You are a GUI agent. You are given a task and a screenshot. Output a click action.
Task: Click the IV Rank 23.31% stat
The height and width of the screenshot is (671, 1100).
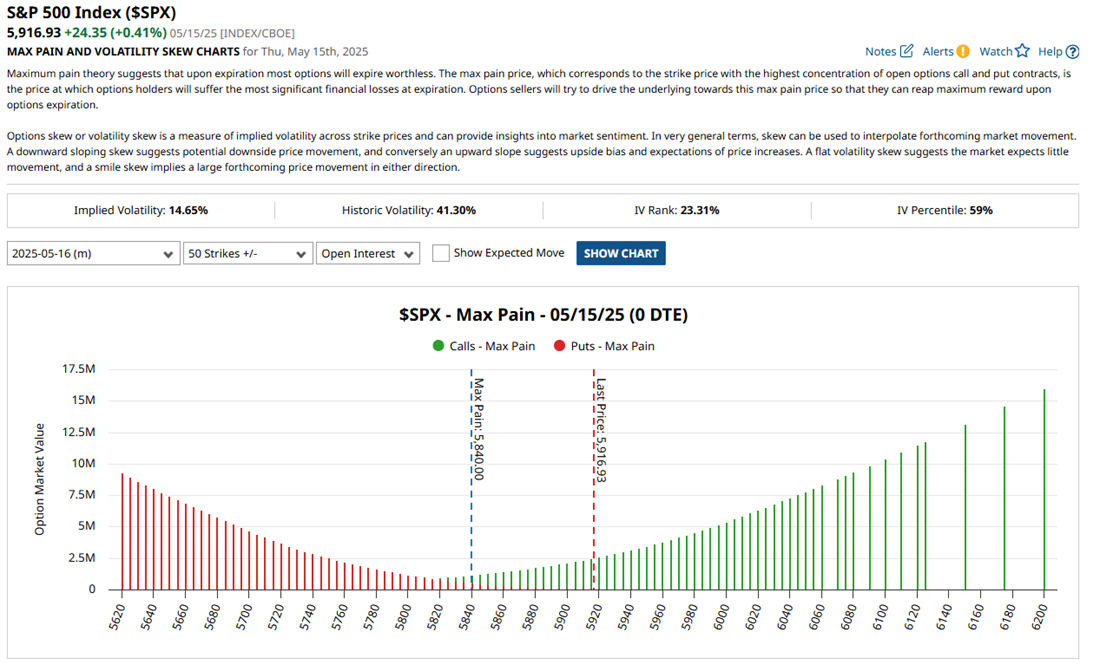point(677,211)
